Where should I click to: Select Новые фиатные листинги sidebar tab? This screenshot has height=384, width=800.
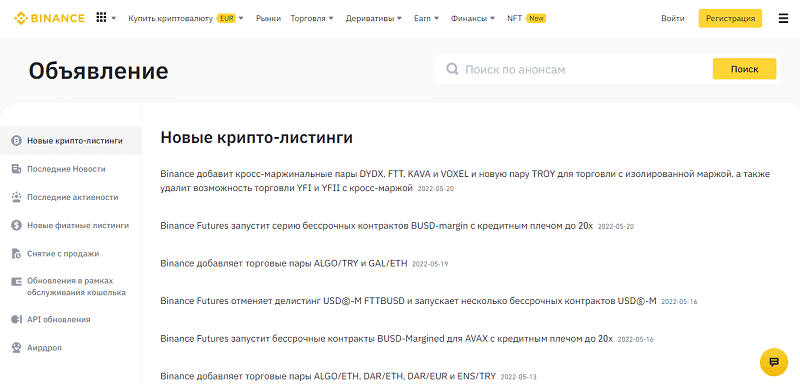point(71,225)
